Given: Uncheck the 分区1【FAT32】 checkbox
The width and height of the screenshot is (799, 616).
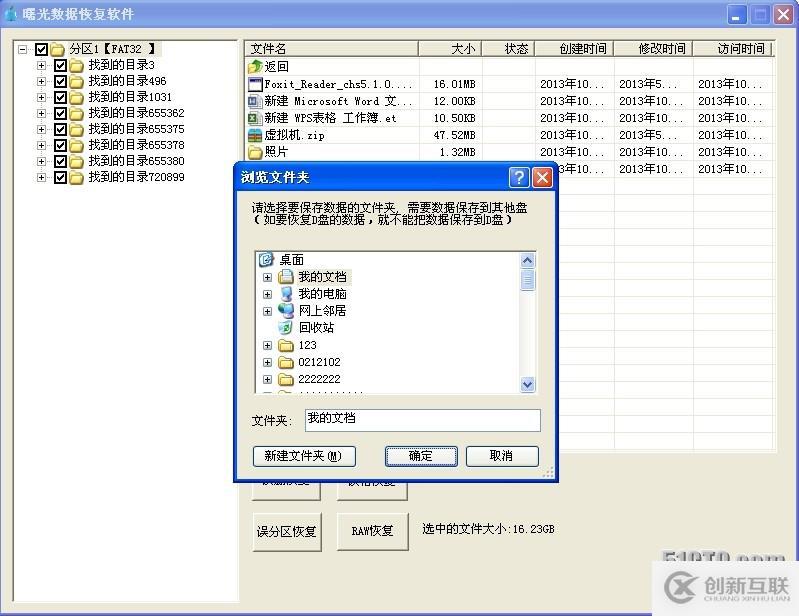Looking at the screenshot, I should tap(41, 49).
